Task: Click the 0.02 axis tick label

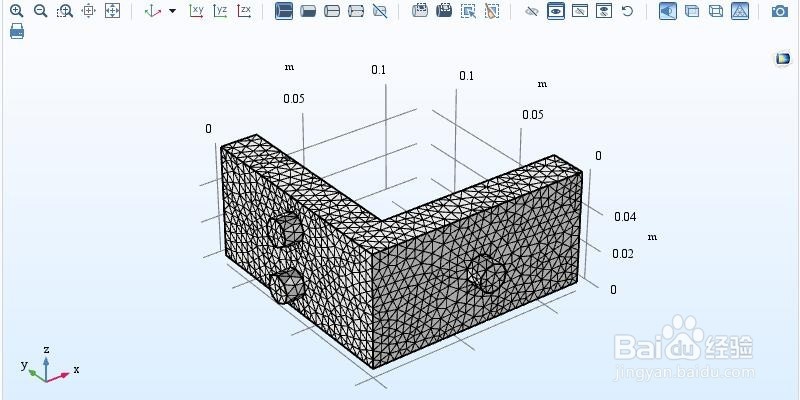Action: point(623,254)
